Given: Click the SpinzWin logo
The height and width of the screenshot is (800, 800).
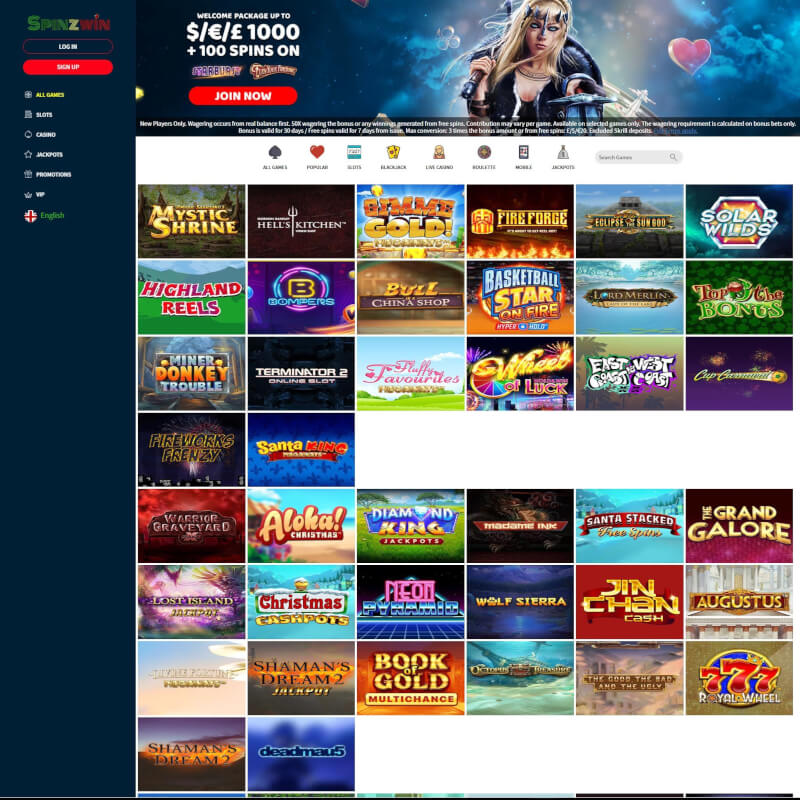Looking at the screenshot, I should 68,23.
